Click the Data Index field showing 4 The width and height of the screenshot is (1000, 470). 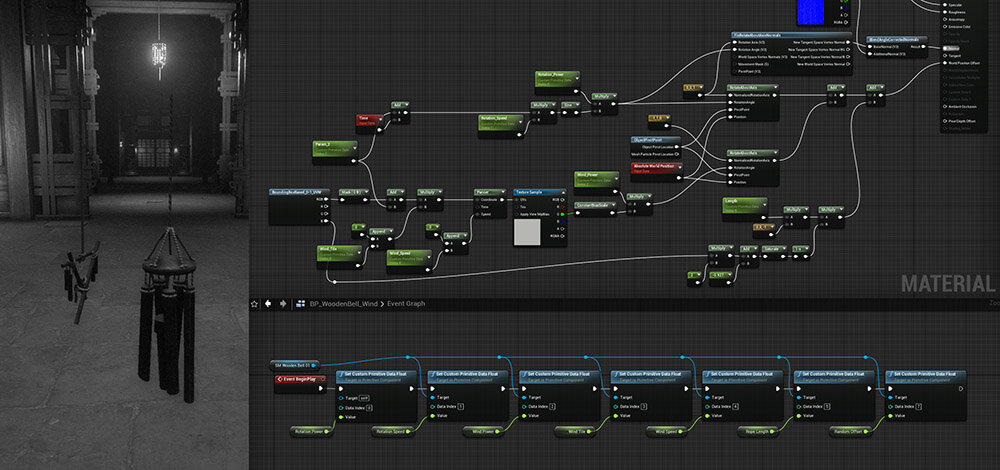pos(735,406)
